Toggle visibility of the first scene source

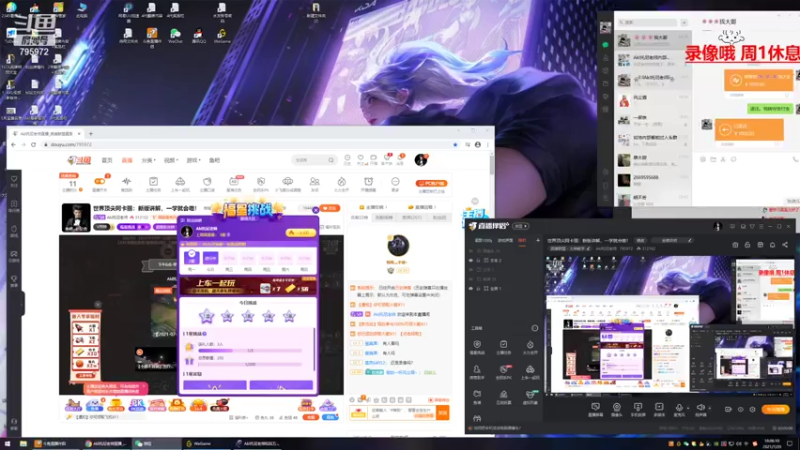point(471,251)
